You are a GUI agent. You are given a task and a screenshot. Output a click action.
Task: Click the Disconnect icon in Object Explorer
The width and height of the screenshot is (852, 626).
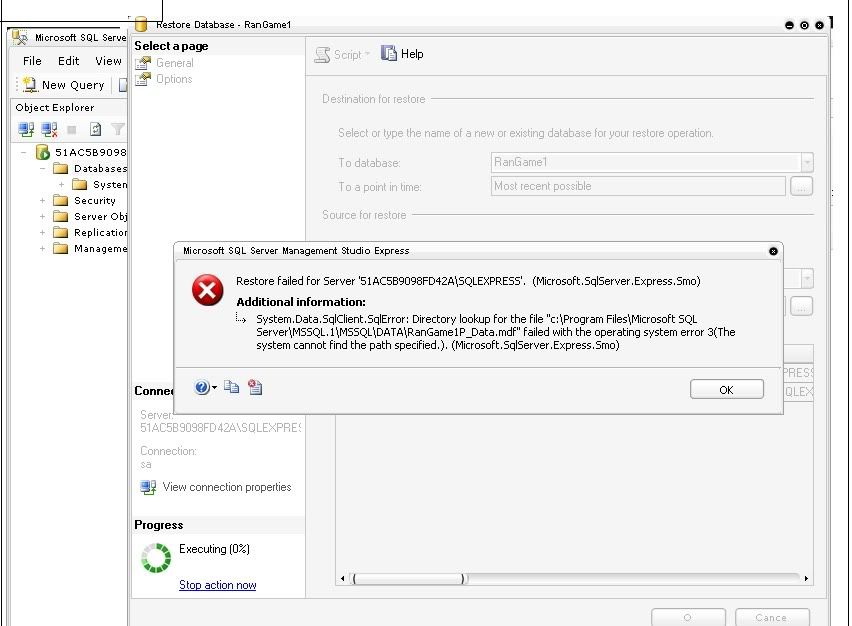coord(48,129)
